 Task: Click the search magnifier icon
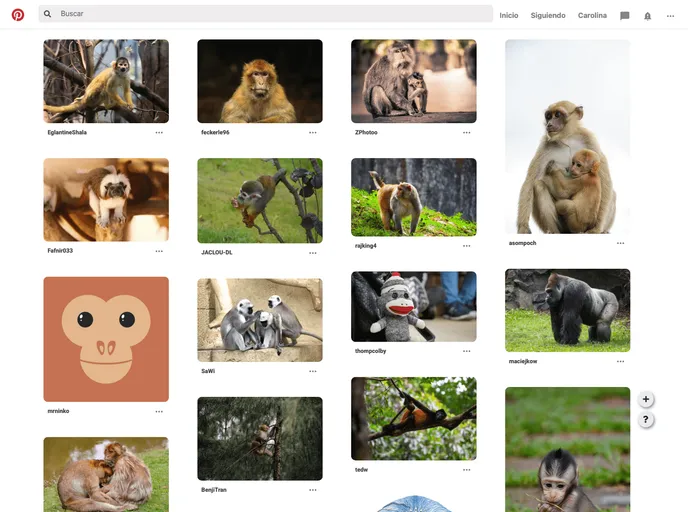47,14
